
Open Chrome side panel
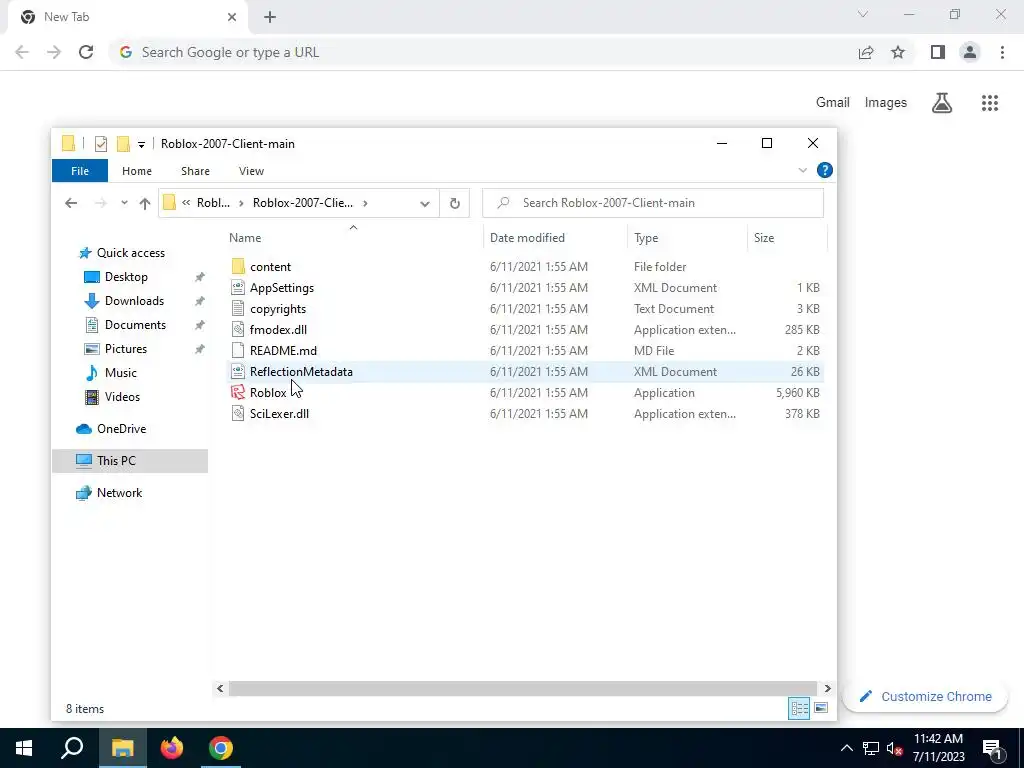tap(938, 52)
